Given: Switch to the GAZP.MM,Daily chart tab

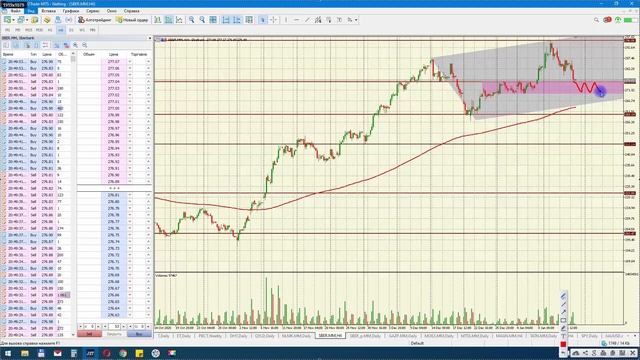Looking at the screenshot, I should (x=402, y=336).
